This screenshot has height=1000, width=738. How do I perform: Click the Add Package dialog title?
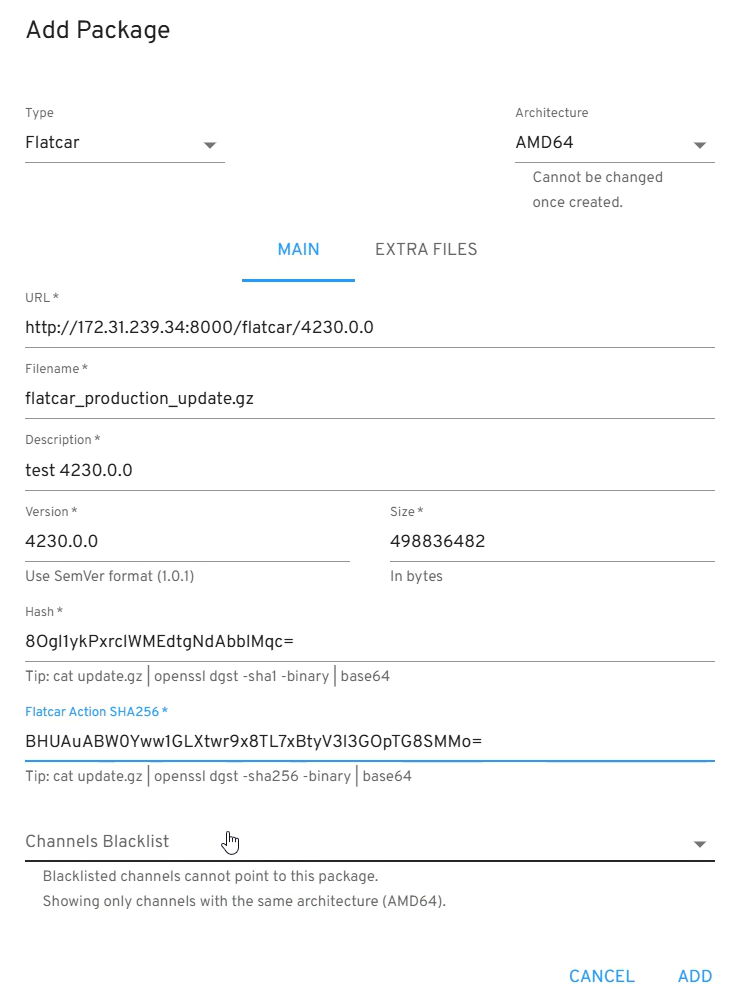click(98, 30)
